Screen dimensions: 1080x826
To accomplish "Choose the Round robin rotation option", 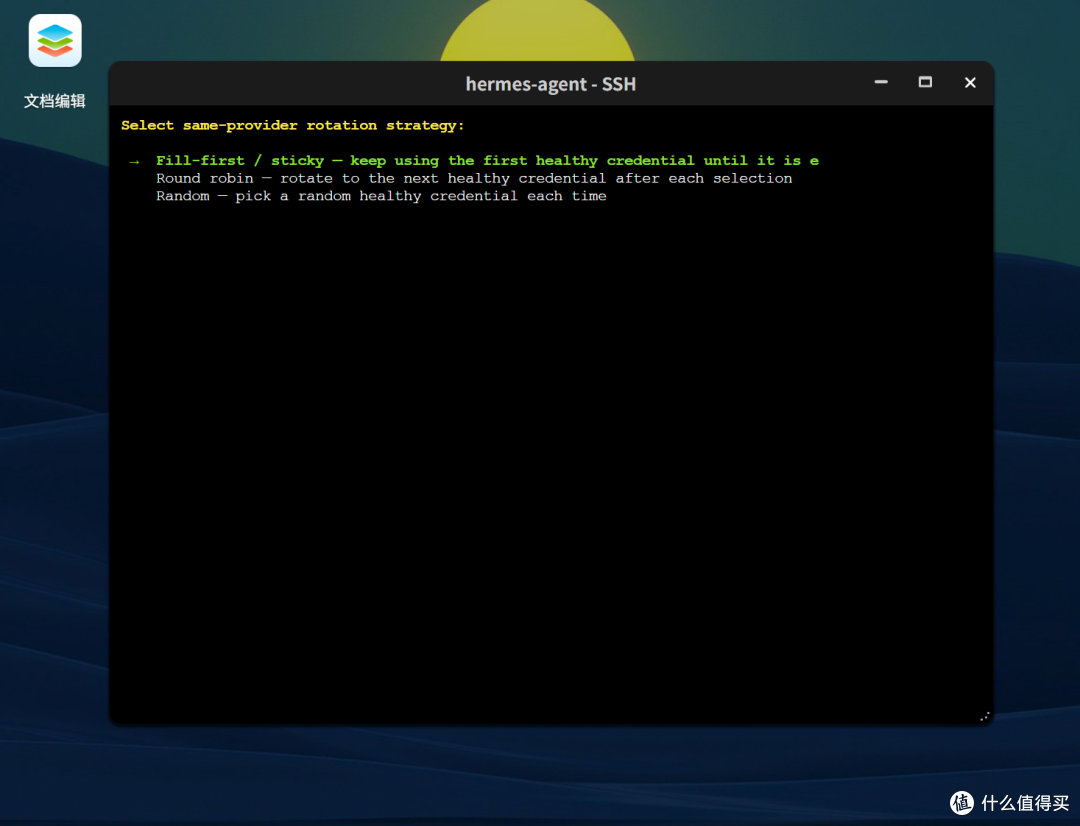I will [x=474, y=178].
